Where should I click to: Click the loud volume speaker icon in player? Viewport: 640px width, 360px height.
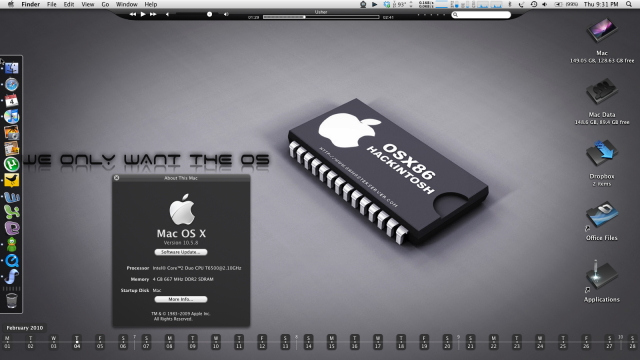(226, 14)
